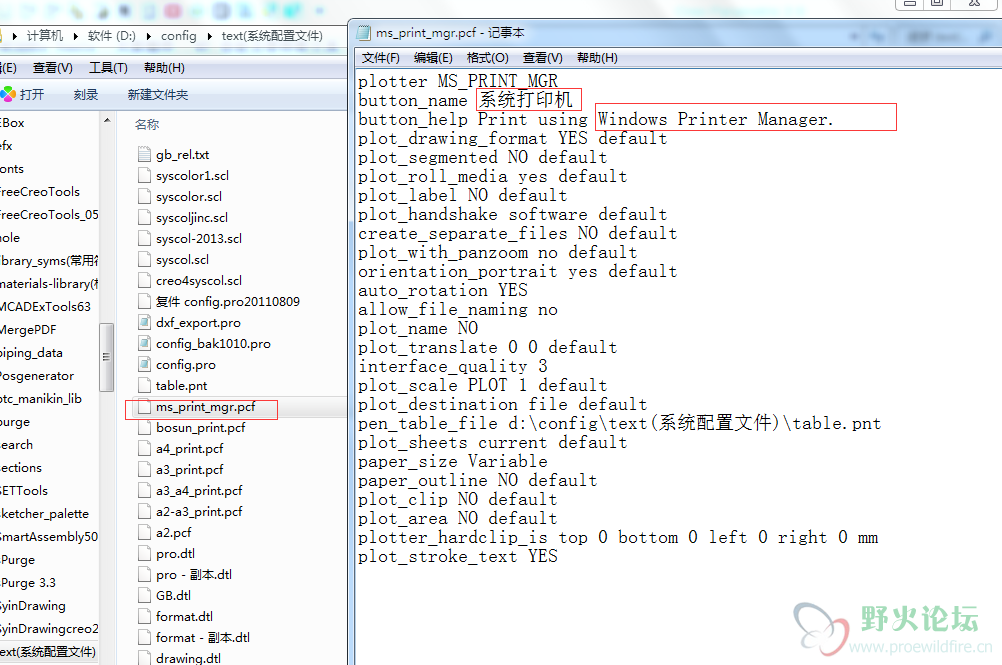Click 软件 (D:) in the address breadcrumb
1002x665 pixels.
pos(112,36)
